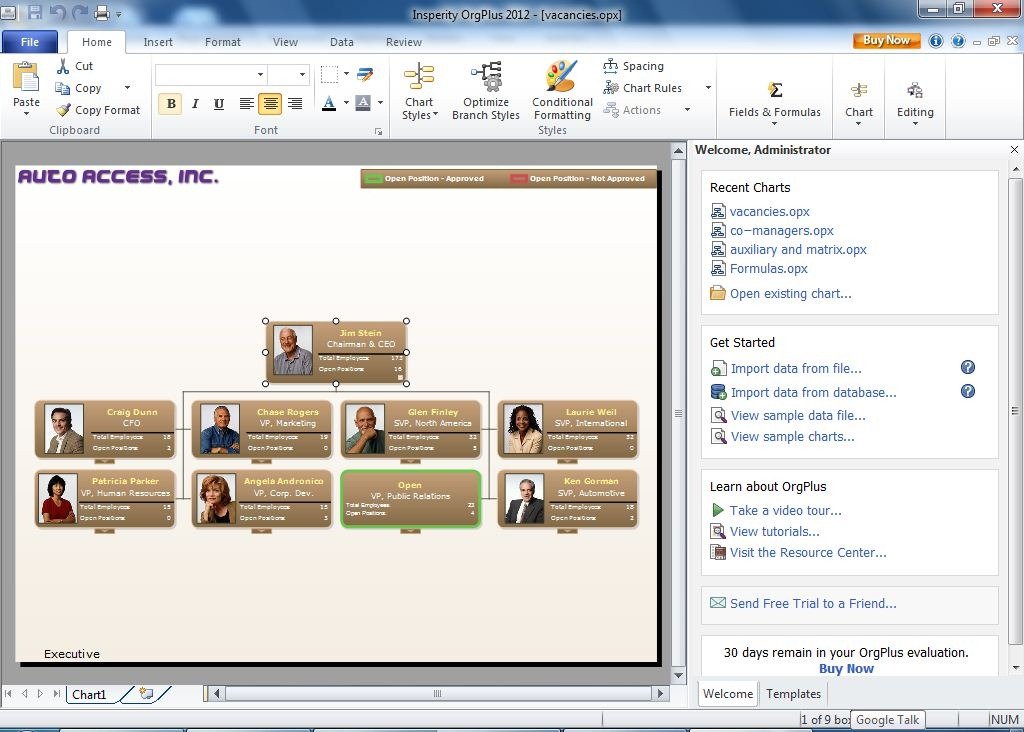Align box text to the right
The image size is (1024, 732).
(x=295, y=103)
